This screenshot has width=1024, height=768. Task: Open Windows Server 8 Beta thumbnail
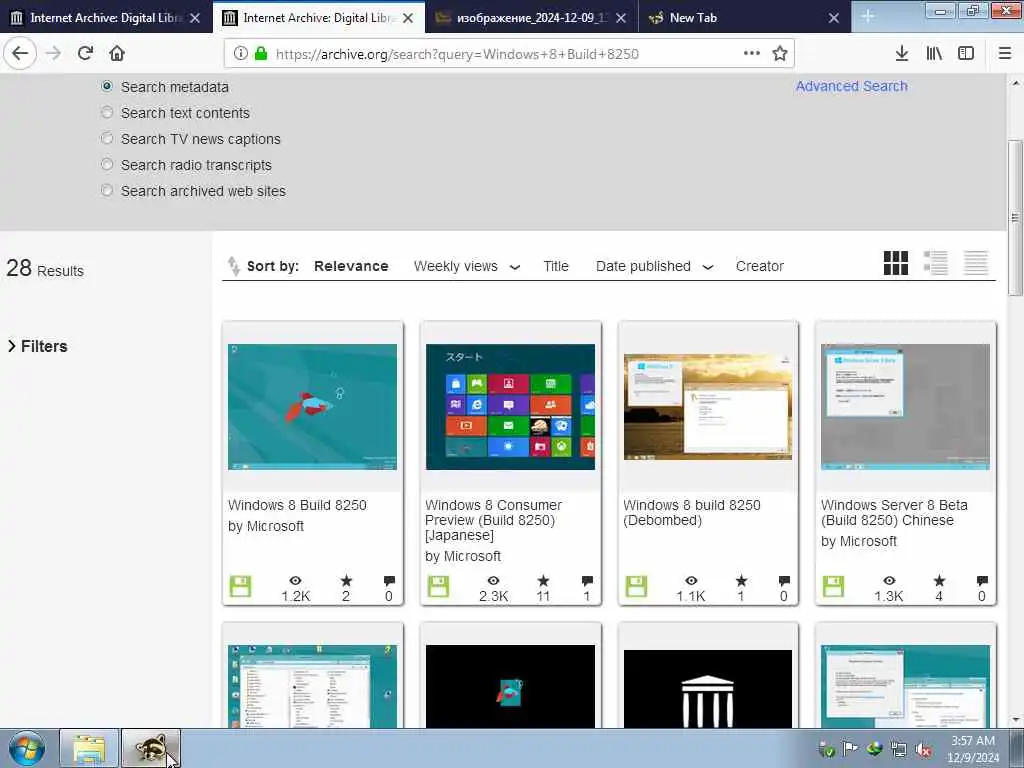[905, 406]
